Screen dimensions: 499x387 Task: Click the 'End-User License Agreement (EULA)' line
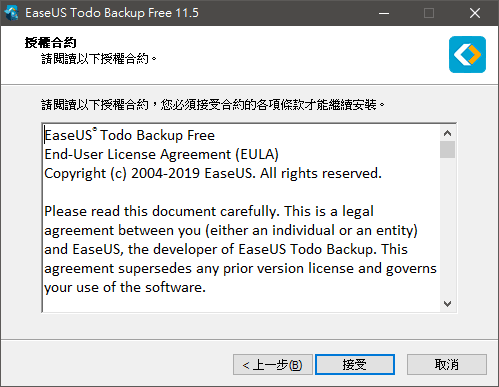pos(161,154)
